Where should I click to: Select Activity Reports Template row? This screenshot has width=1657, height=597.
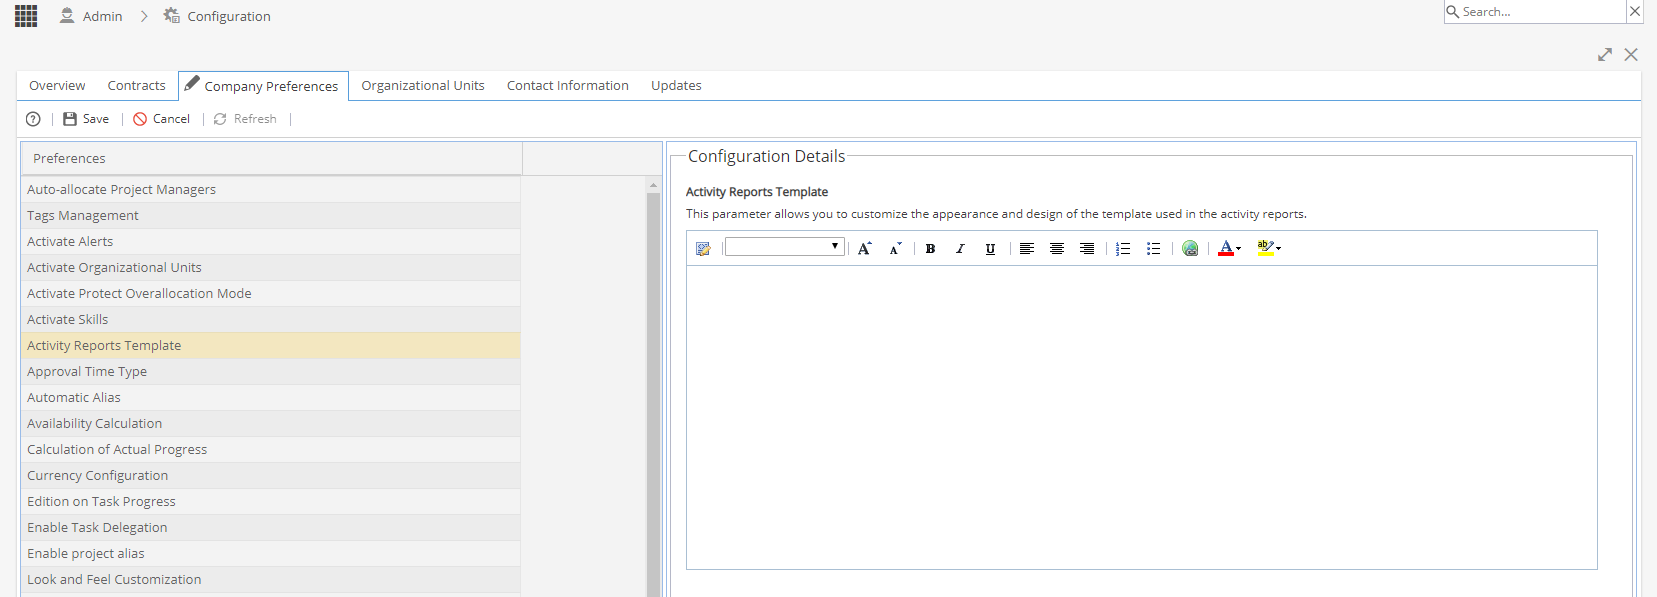(270, 345)
